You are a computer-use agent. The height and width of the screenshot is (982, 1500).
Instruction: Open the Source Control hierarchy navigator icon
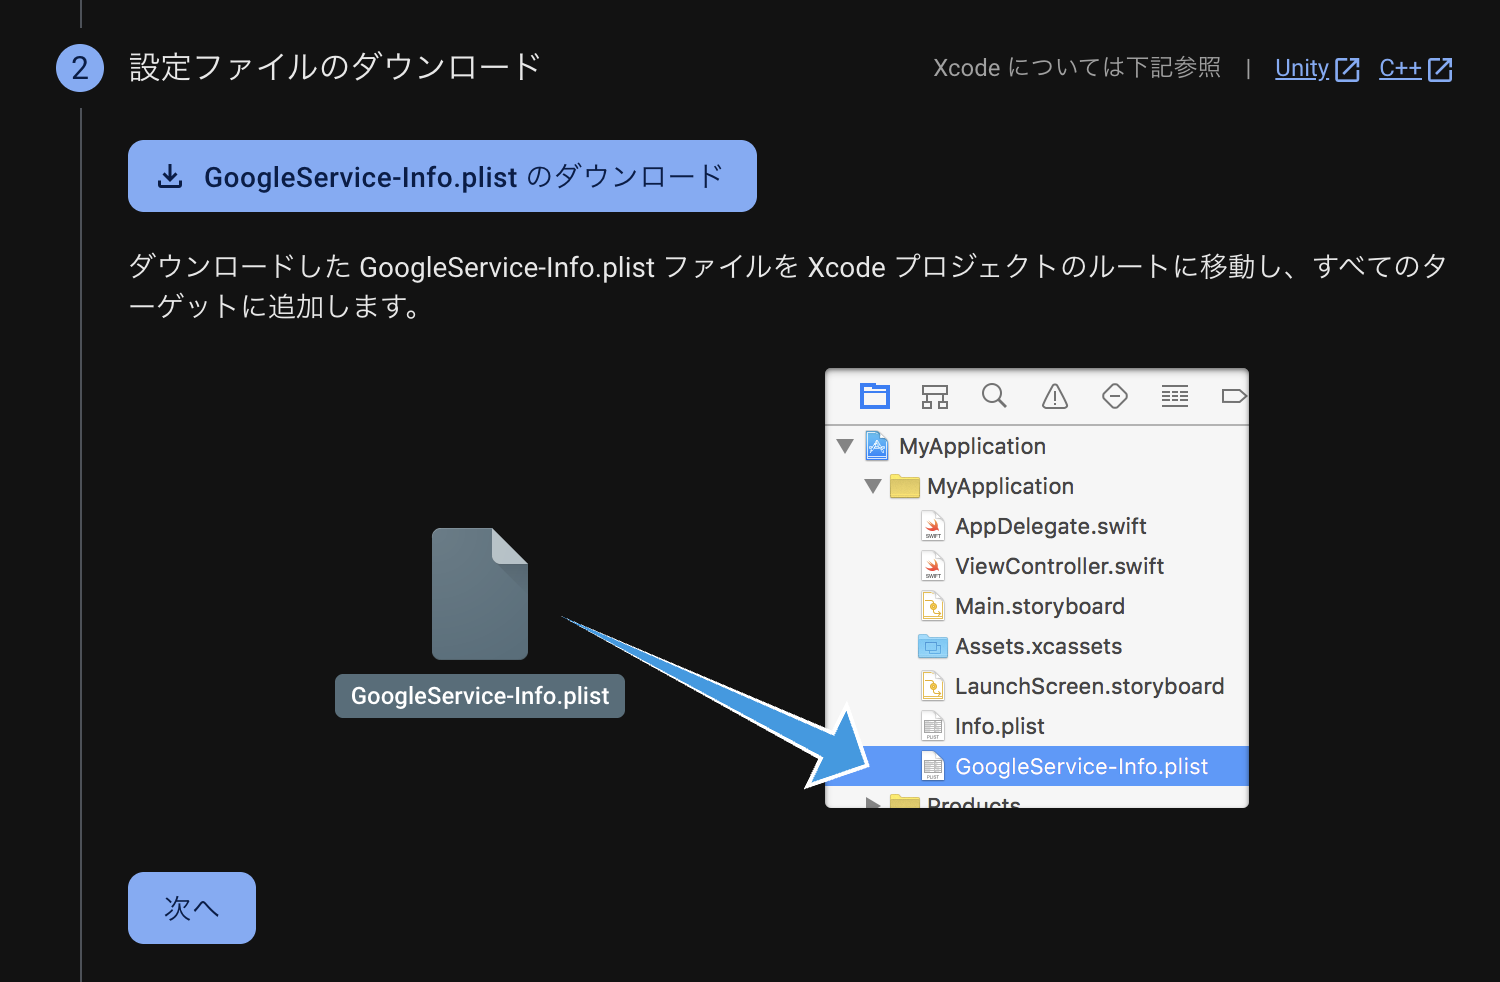pos(935,396)
